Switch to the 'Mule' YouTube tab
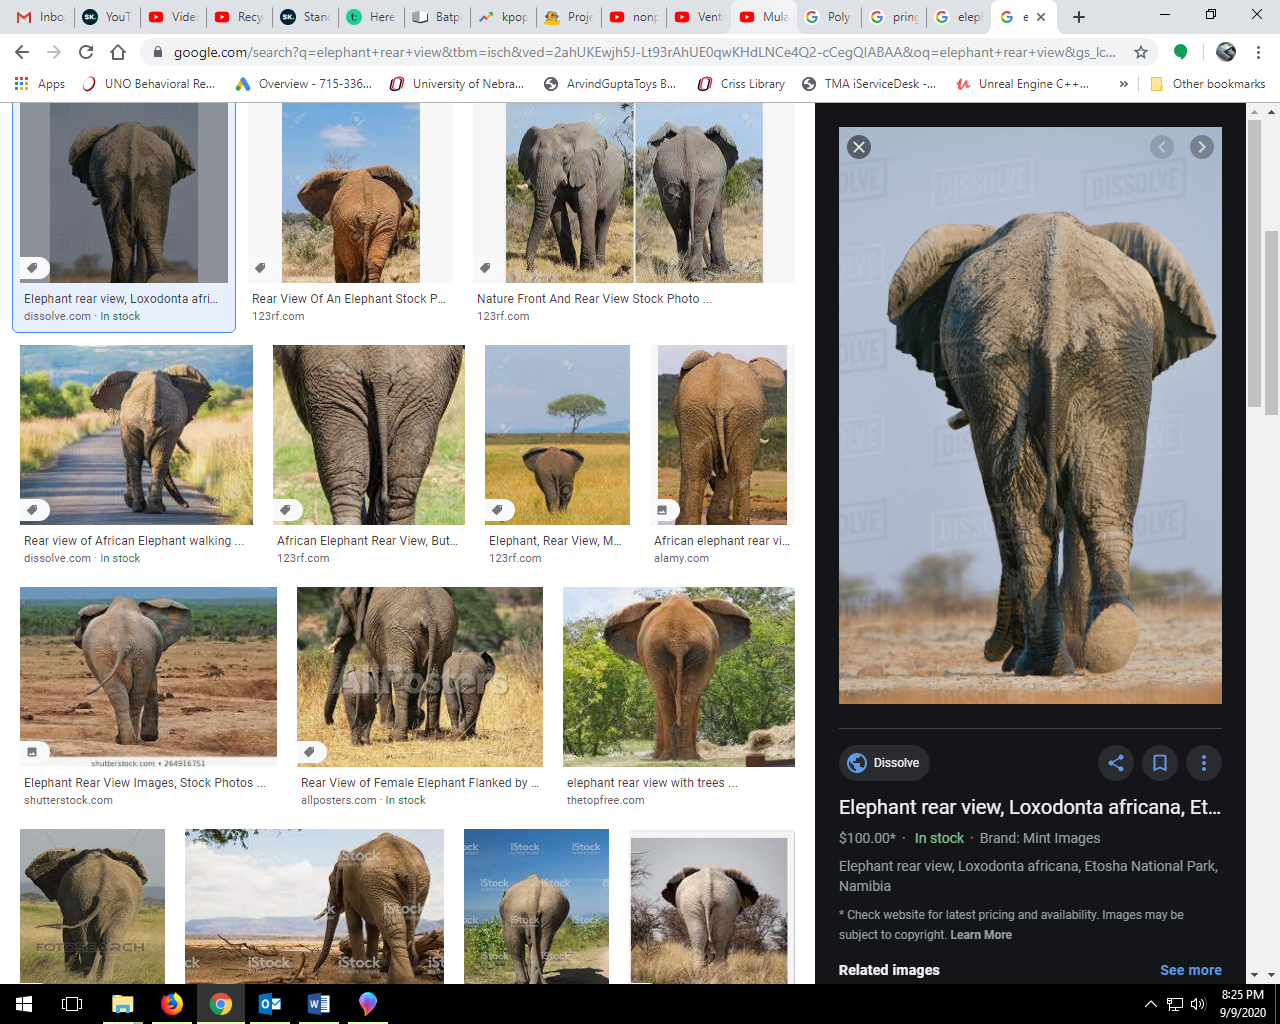The width and height of the screenshot is (1280, 1024). coord(764,17)
